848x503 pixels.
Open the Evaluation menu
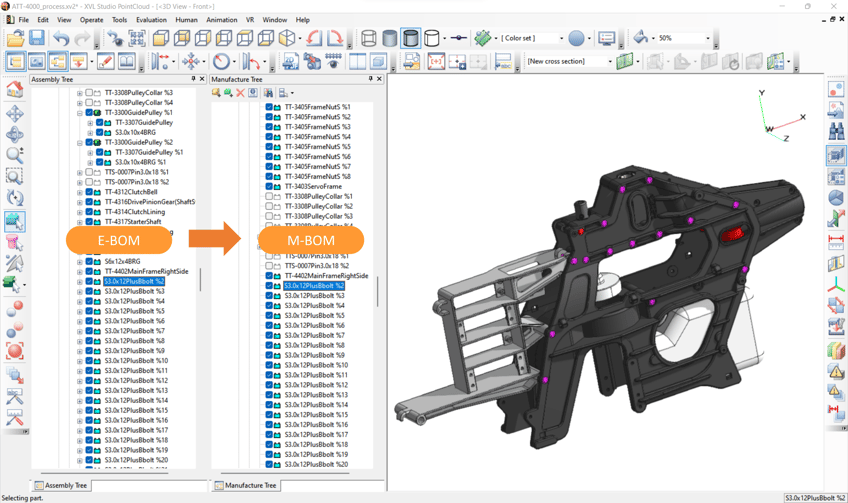151,19
